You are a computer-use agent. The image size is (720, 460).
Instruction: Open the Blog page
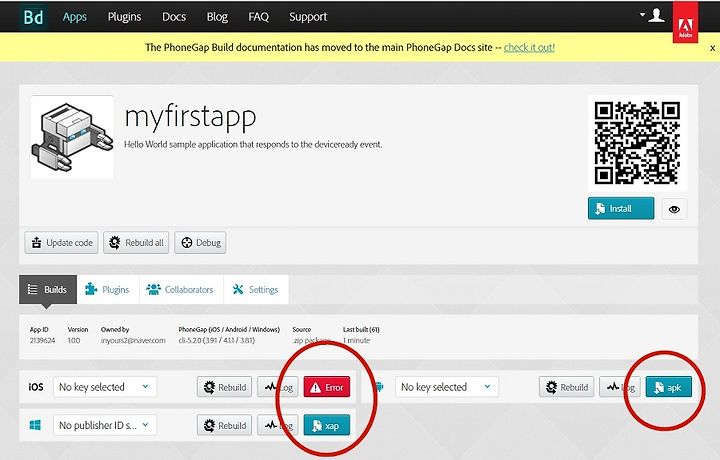217,17
